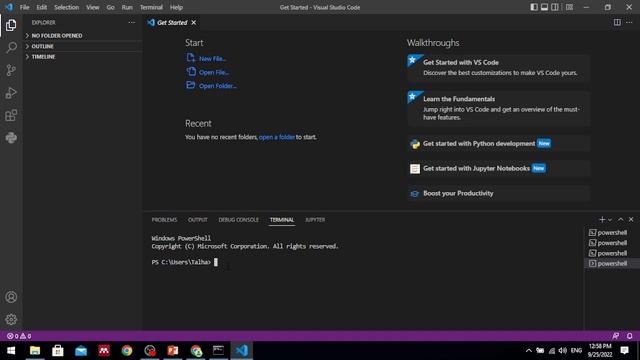Click the errors and warnings status indicator
Image resolution: width=640 pixels, height=360 pixels.
click(19, 336)
